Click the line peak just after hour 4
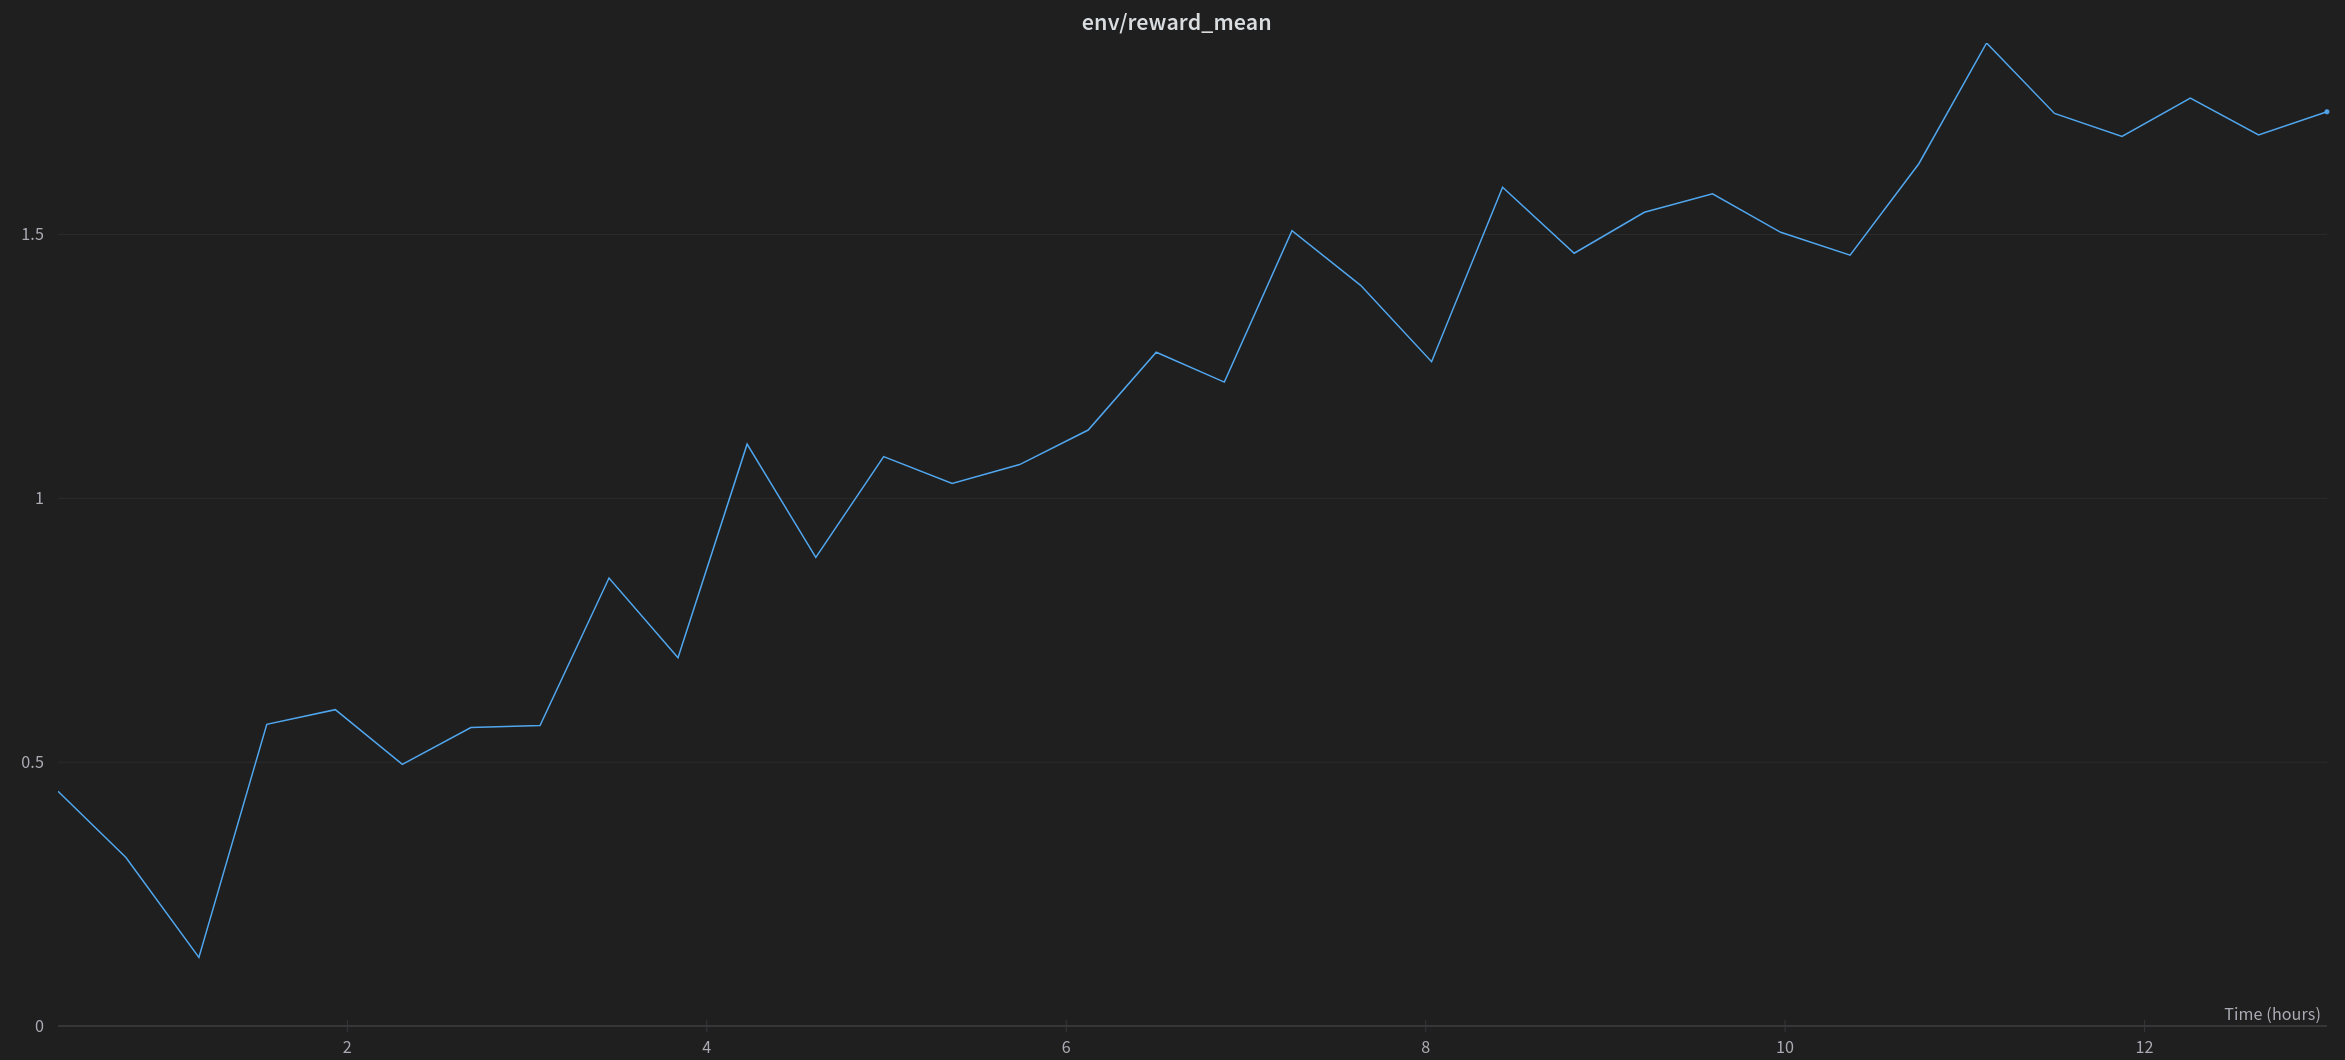The image size is (2345, 1060). tap(747, 444)
